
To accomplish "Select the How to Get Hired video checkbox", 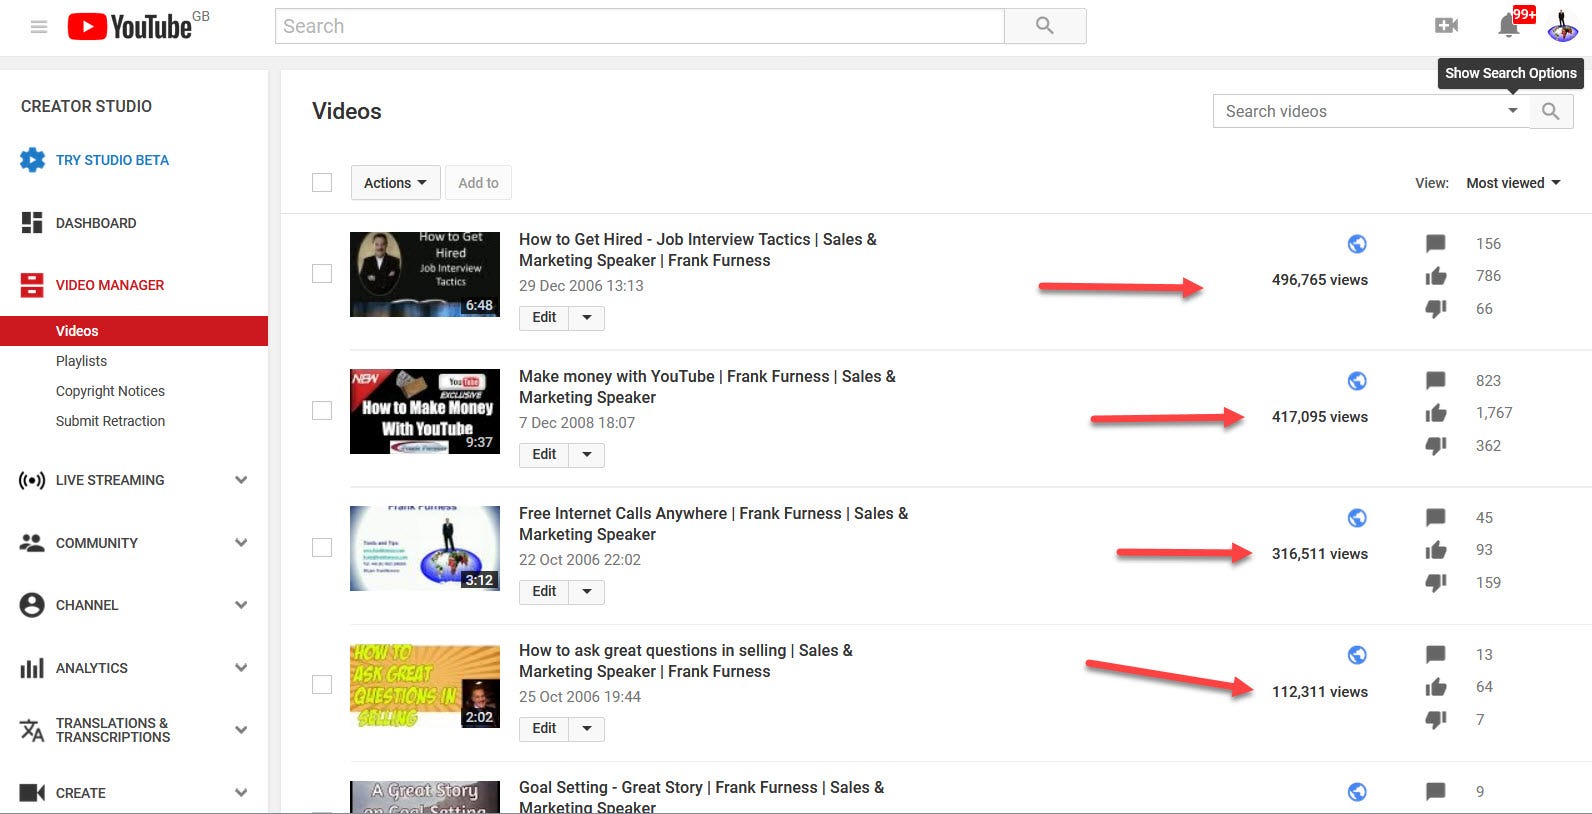I will [x=322, y=274].
